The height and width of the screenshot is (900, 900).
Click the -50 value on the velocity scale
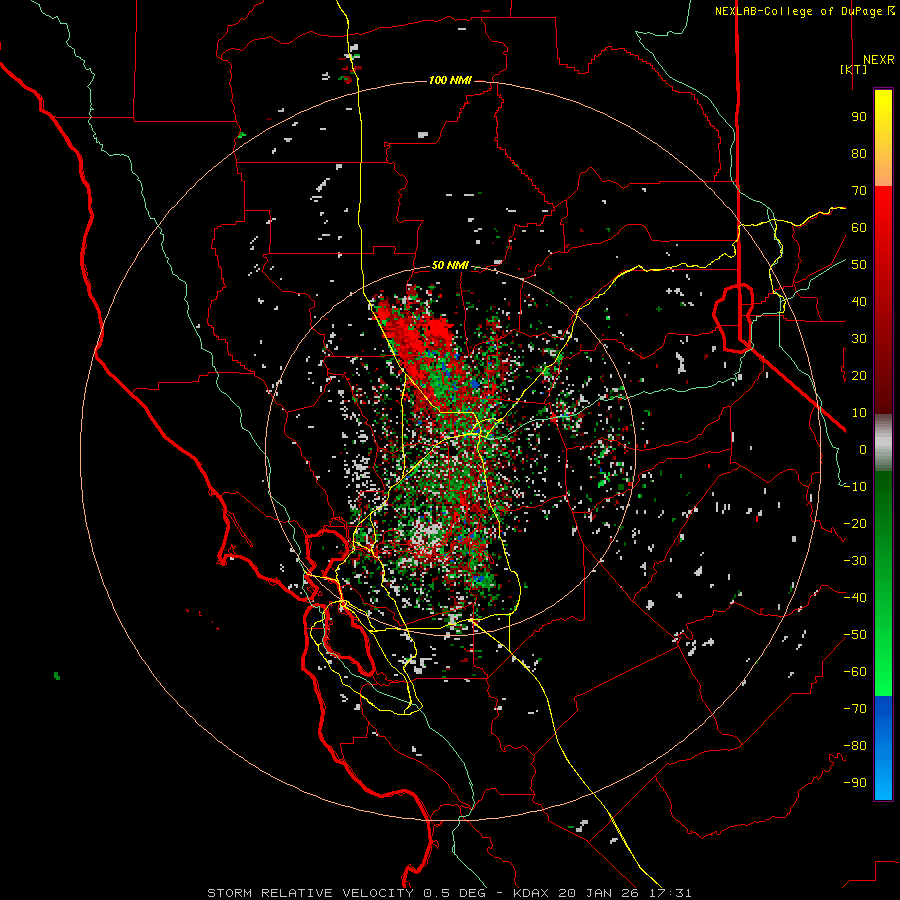(855, 635)
